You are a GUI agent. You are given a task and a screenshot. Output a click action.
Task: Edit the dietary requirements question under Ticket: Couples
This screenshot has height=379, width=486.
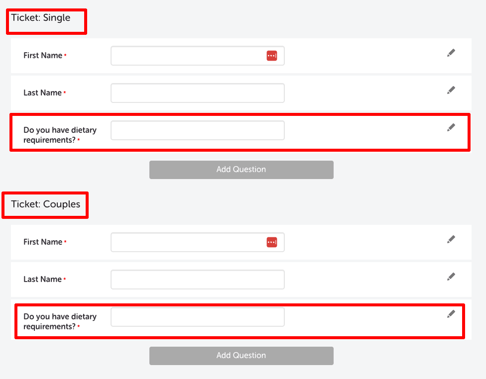(451, 314)
